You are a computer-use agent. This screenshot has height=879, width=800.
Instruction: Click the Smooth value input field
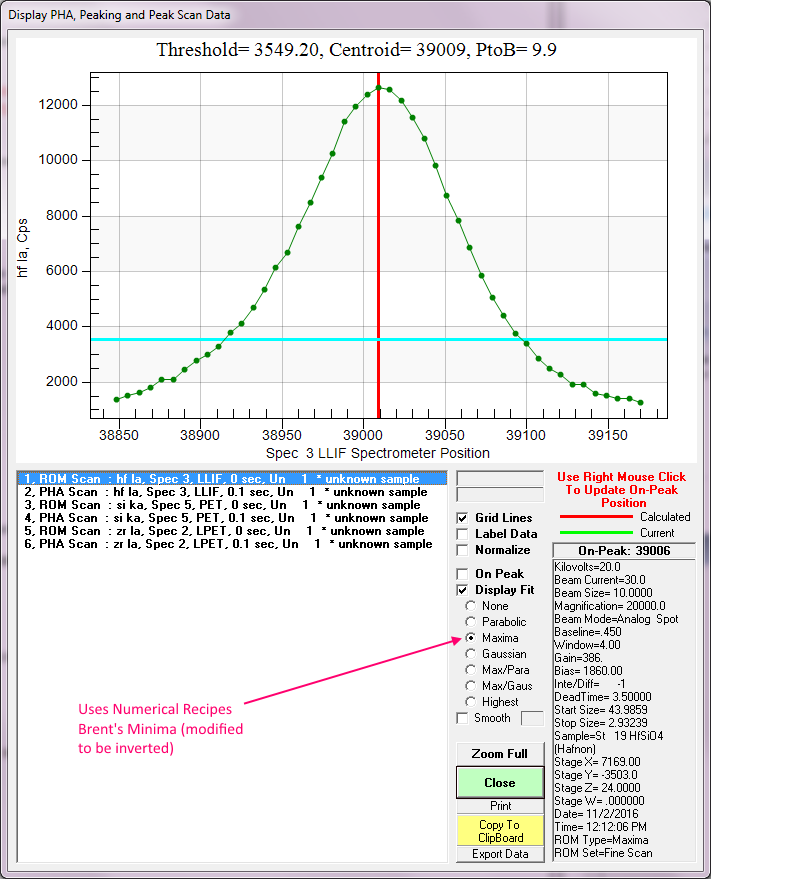pyautogui.click(x=533, y=718)
